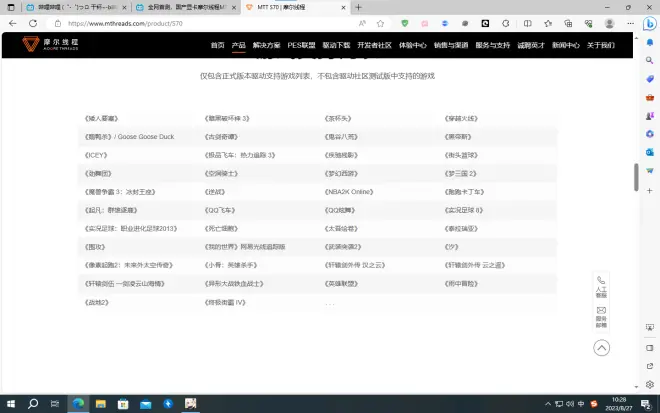Show hidden system tray icons
Image resolution: width=660 pixels, height=413 pixels.
547,403
